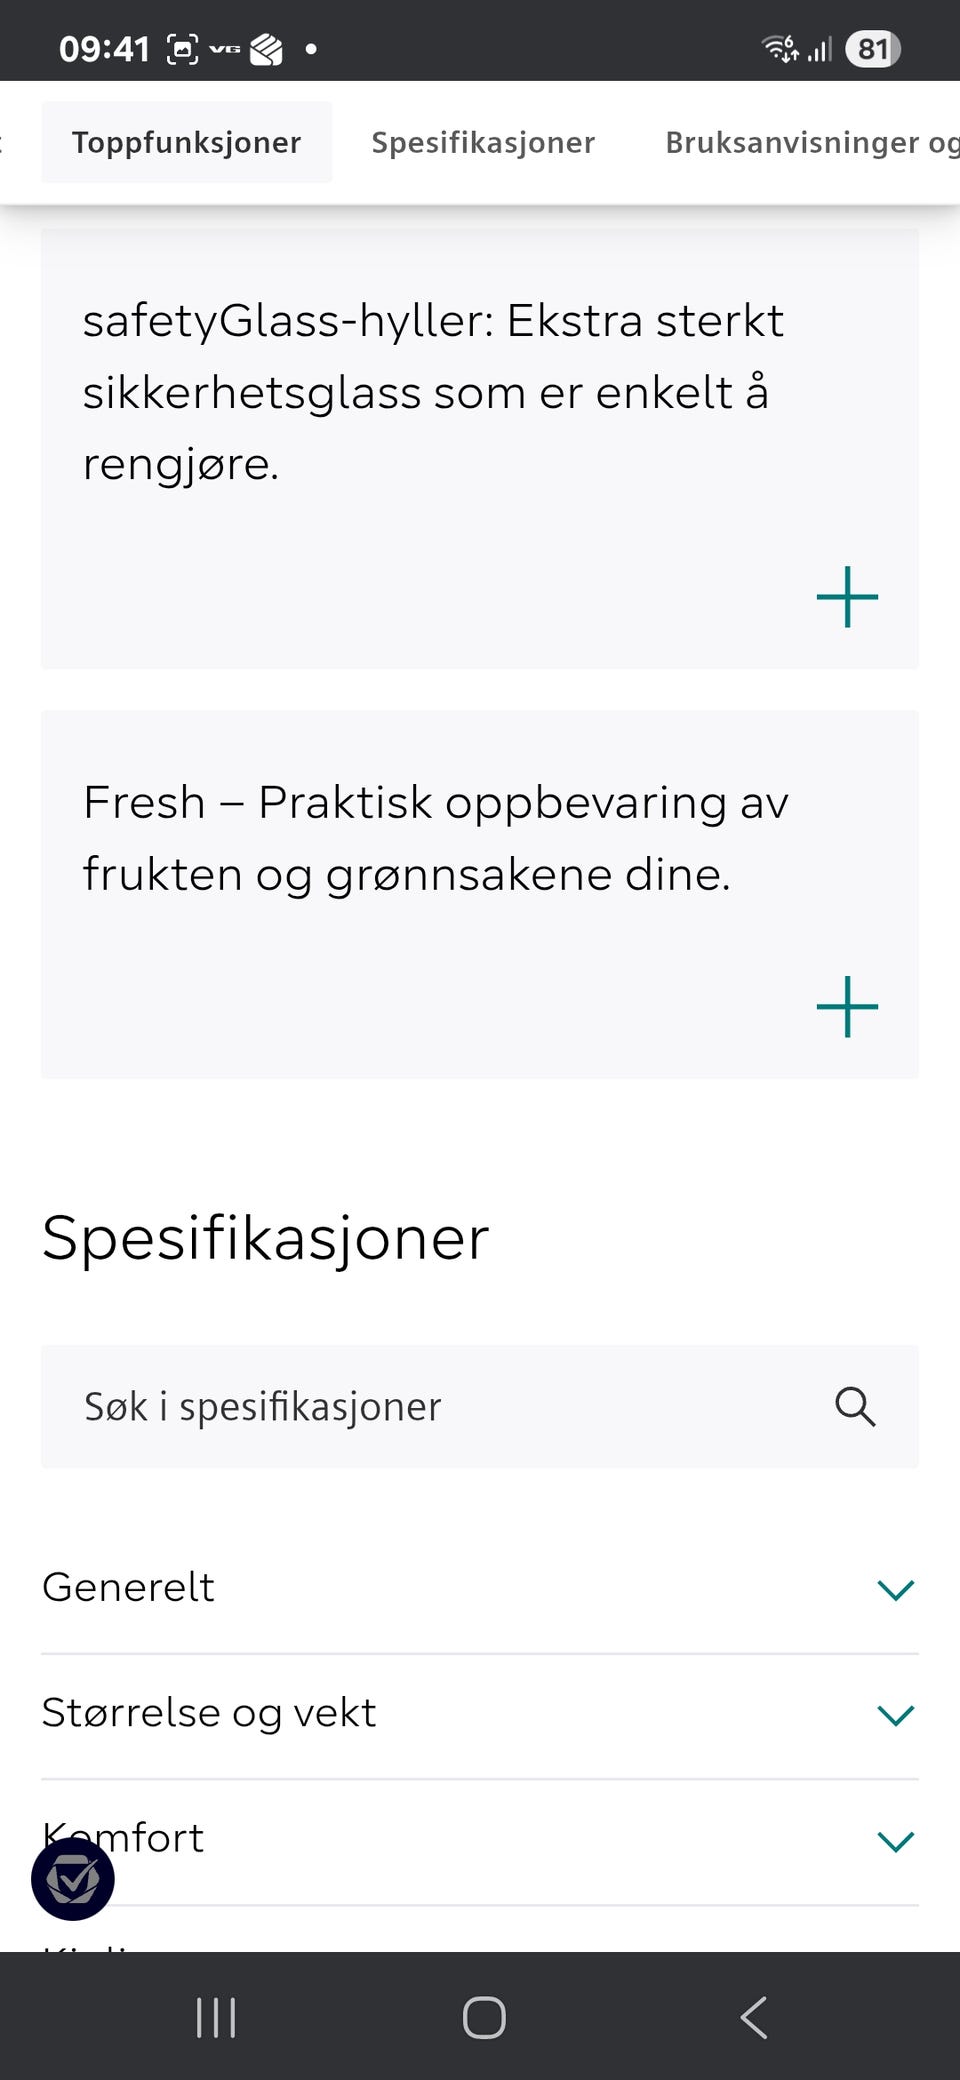Screen dimensions: 960x2080
Task: Switch to the Toppfunksjoner tab
Action: 187,142
